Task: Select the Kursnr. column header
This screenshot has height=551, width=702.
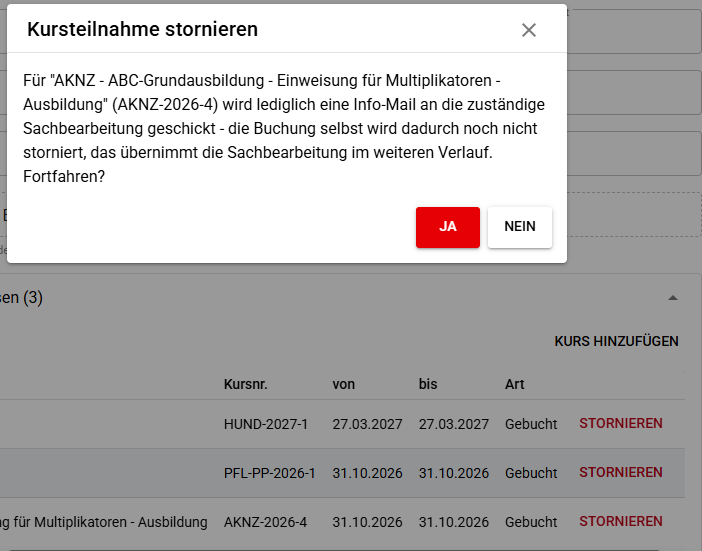Action: 245,384
